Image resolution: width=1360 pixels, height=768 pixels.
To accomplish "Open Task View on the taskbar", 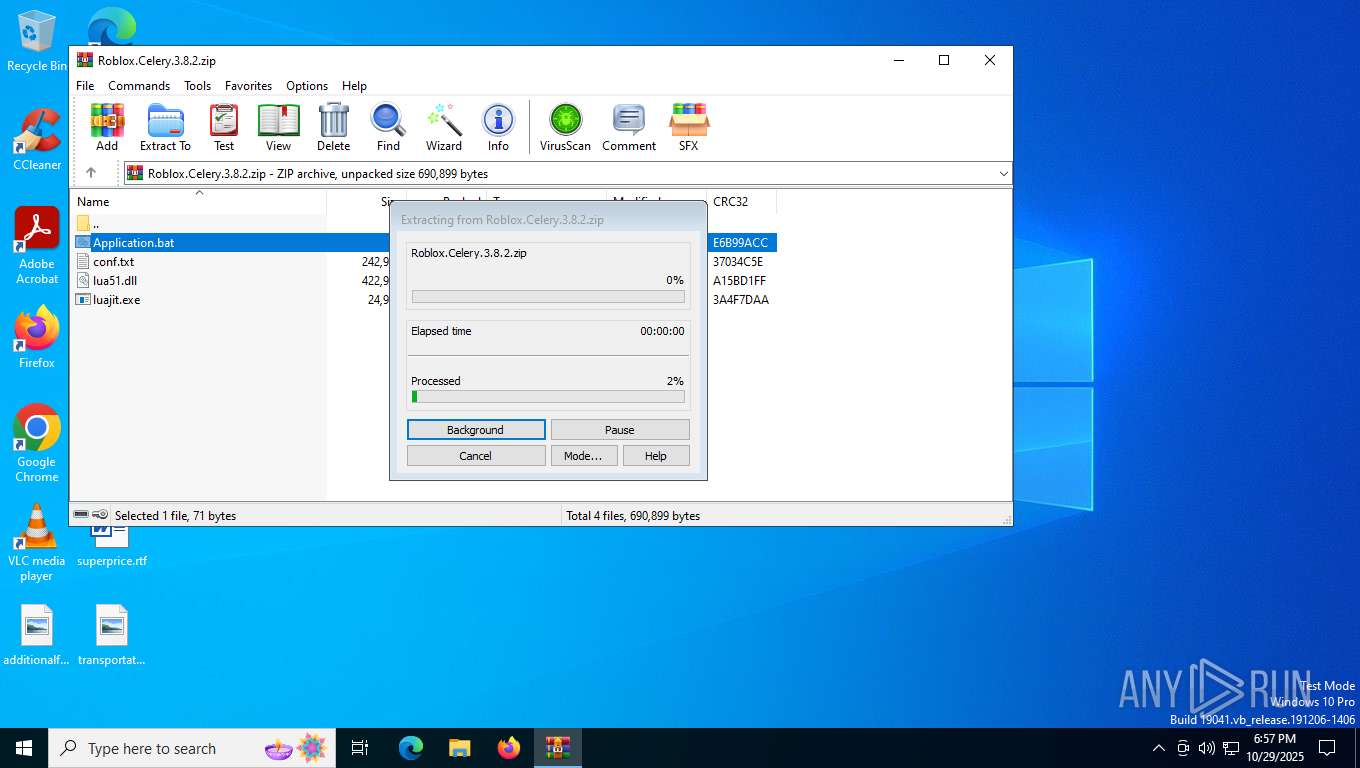I will [x=360, y=748].
